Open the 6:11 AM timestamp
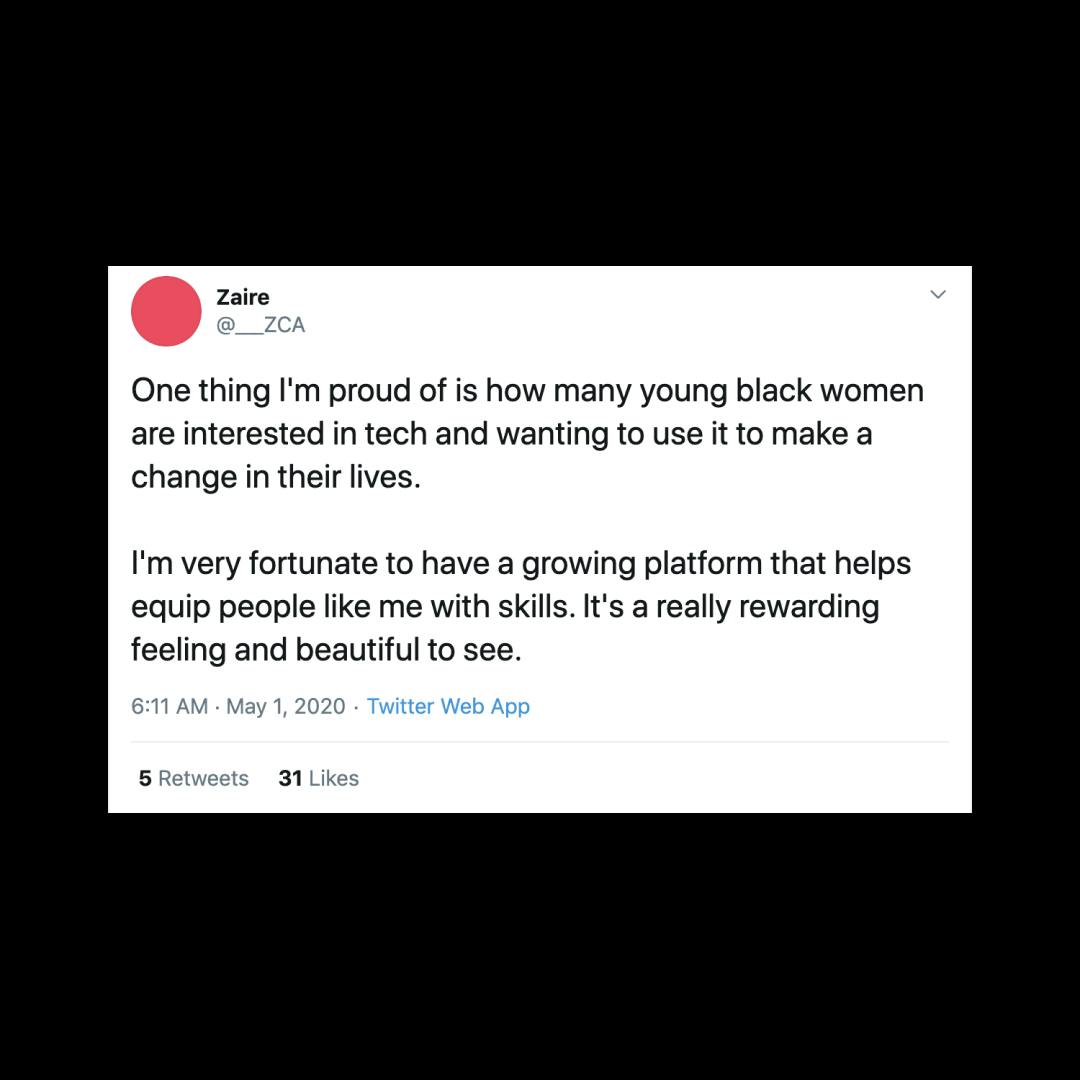Viewport: 1080px width, 1080px height. tap(169, 706)
